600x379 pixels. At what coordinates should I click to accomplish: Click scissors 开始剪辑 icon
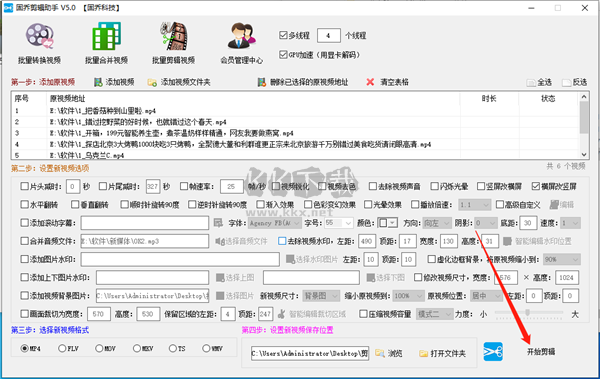tap(493, 351)
